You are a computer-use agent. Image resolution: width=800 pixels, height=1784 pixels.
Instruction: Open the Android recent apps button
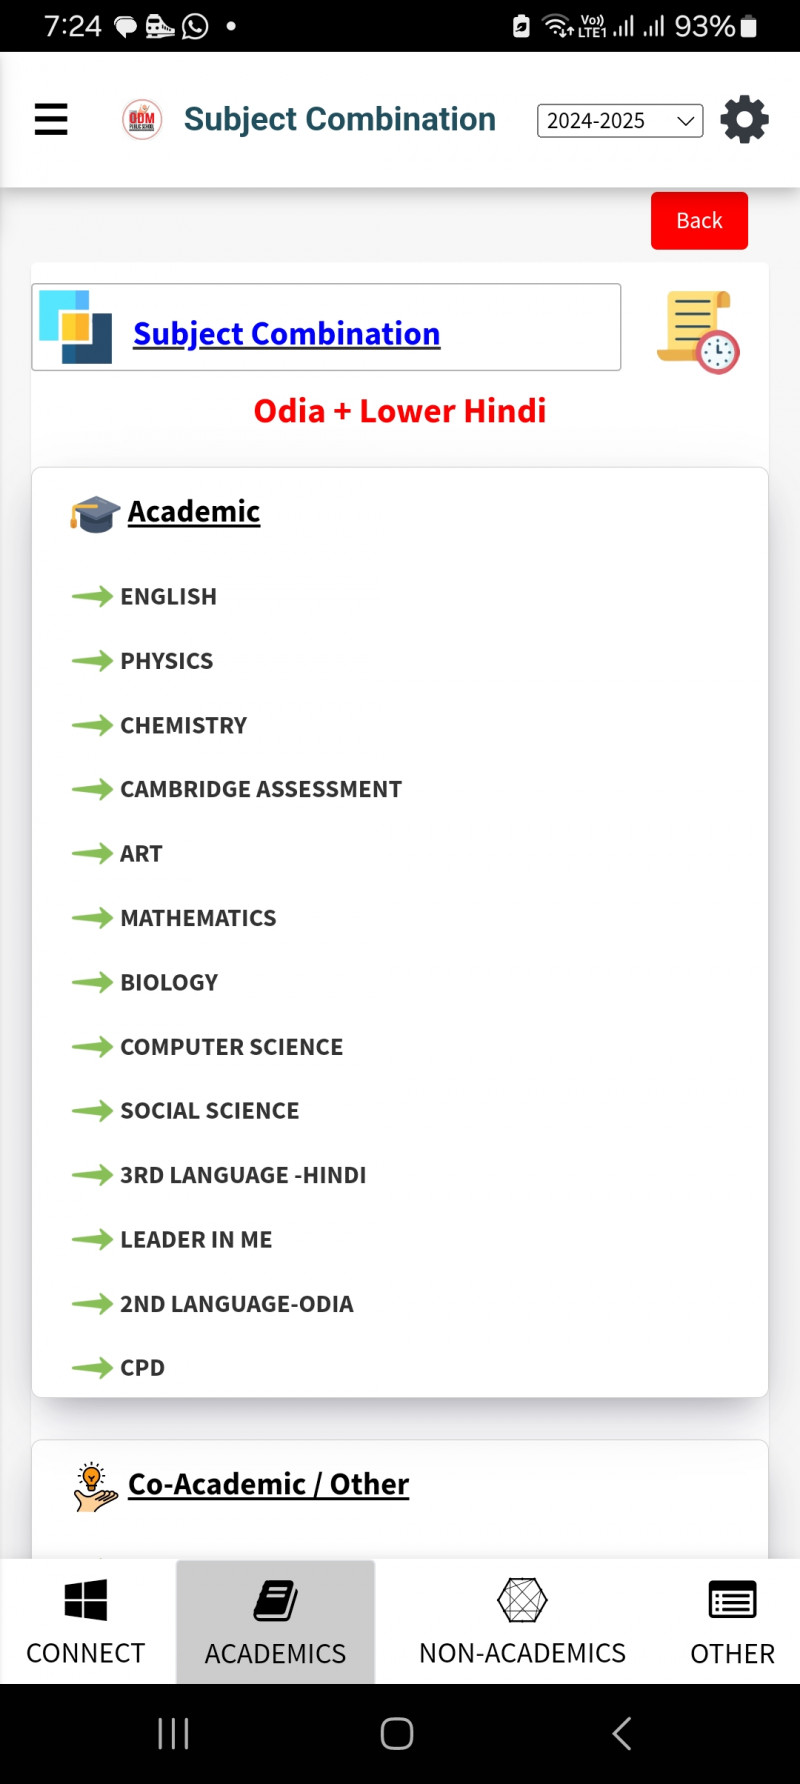(x=173, y=1733)
